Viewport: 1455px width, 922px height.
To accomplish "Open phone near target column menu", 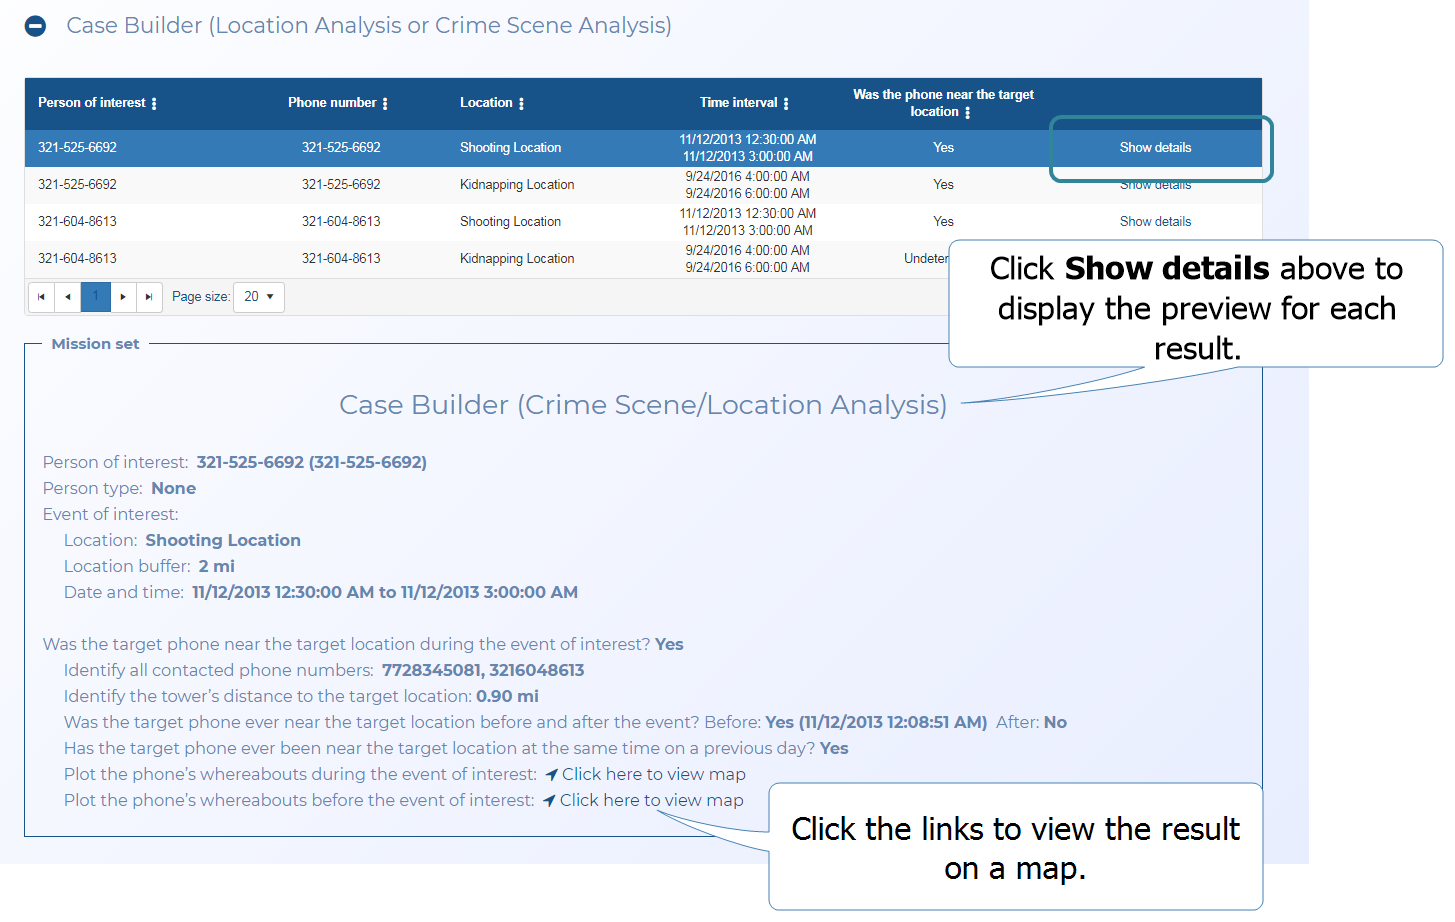I will pyautogui.click(x=967, y=113).
